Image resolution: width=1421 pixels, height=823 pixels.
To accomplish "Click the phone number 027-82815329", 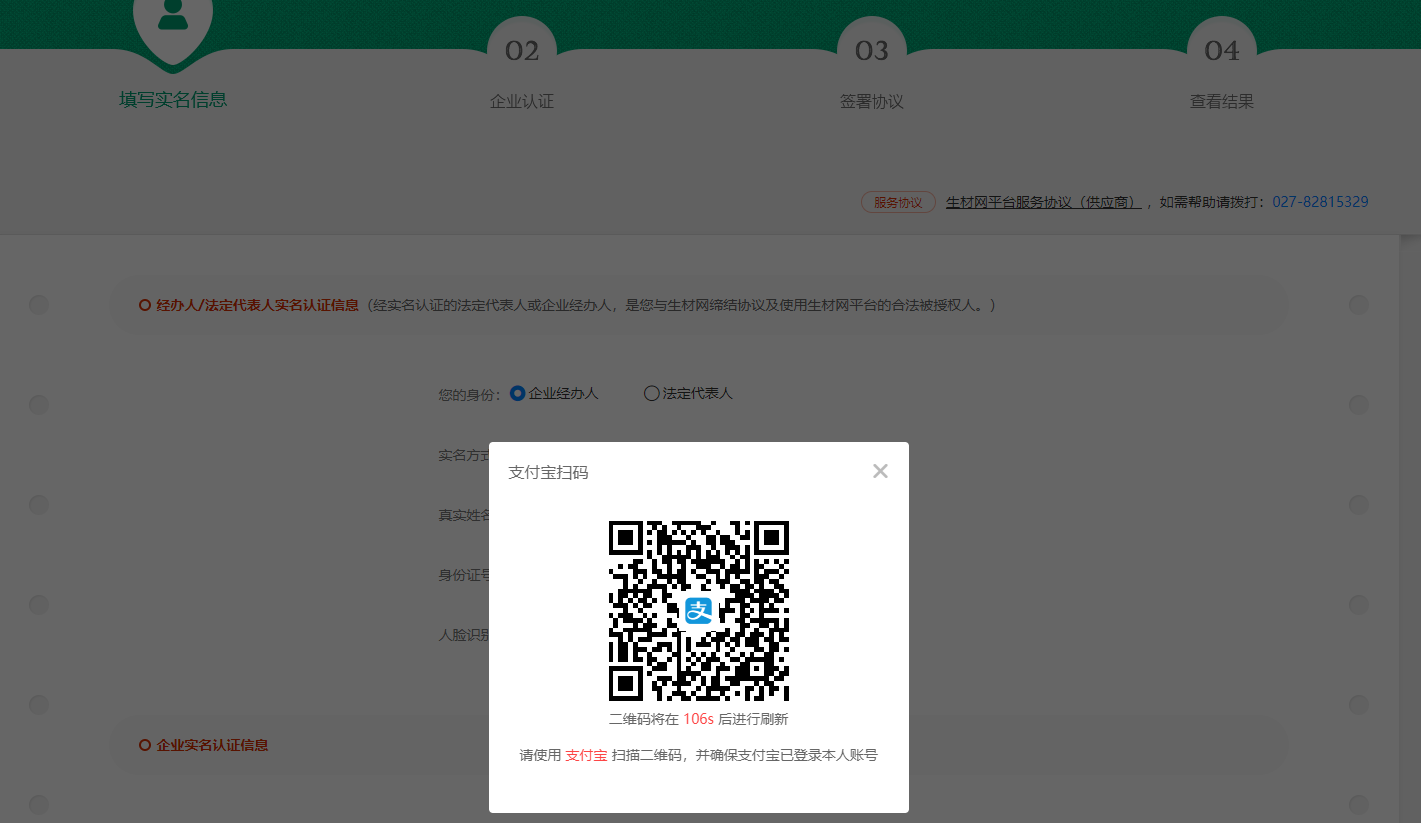I will point(1320,202).
